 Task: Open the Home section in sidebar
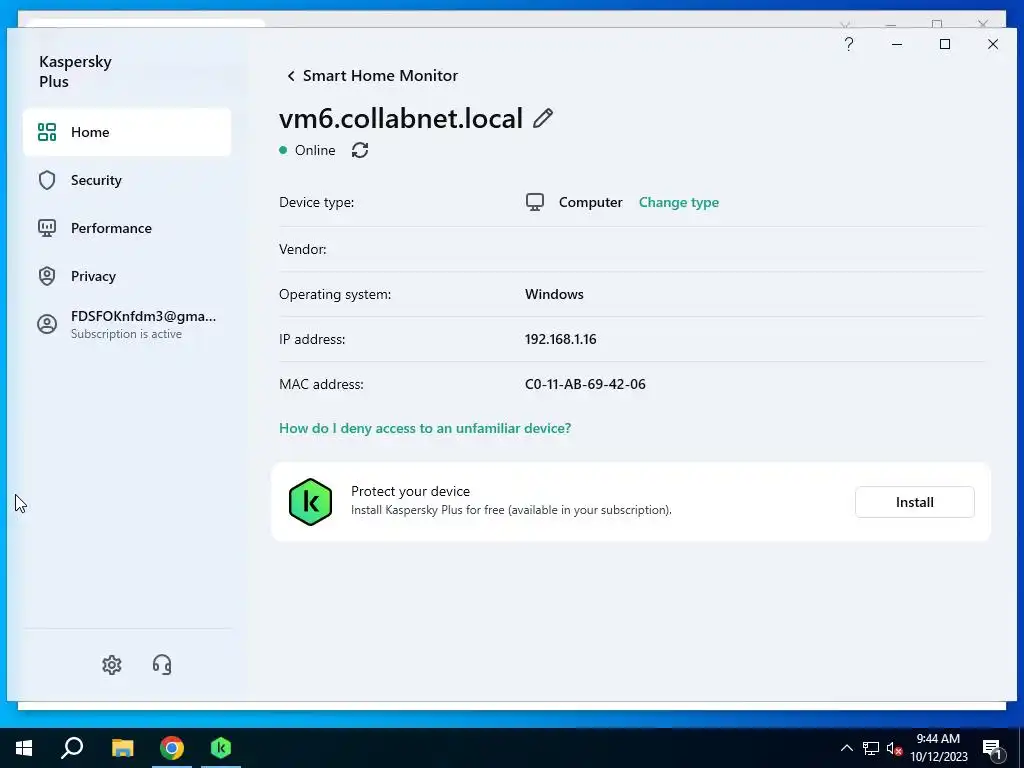(127, 132)
